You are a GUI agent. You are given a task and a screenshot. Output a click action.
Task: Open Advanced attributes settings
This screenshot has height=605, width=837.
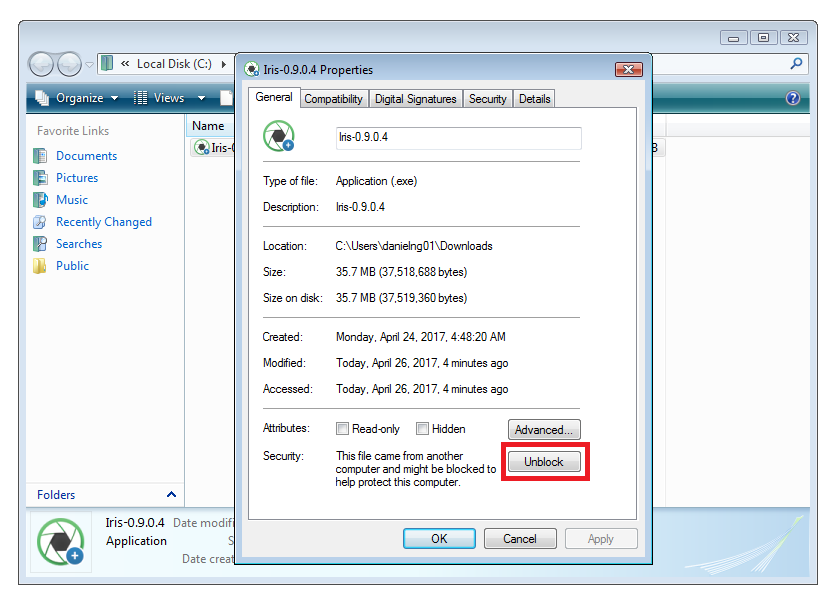pos(544,429)
